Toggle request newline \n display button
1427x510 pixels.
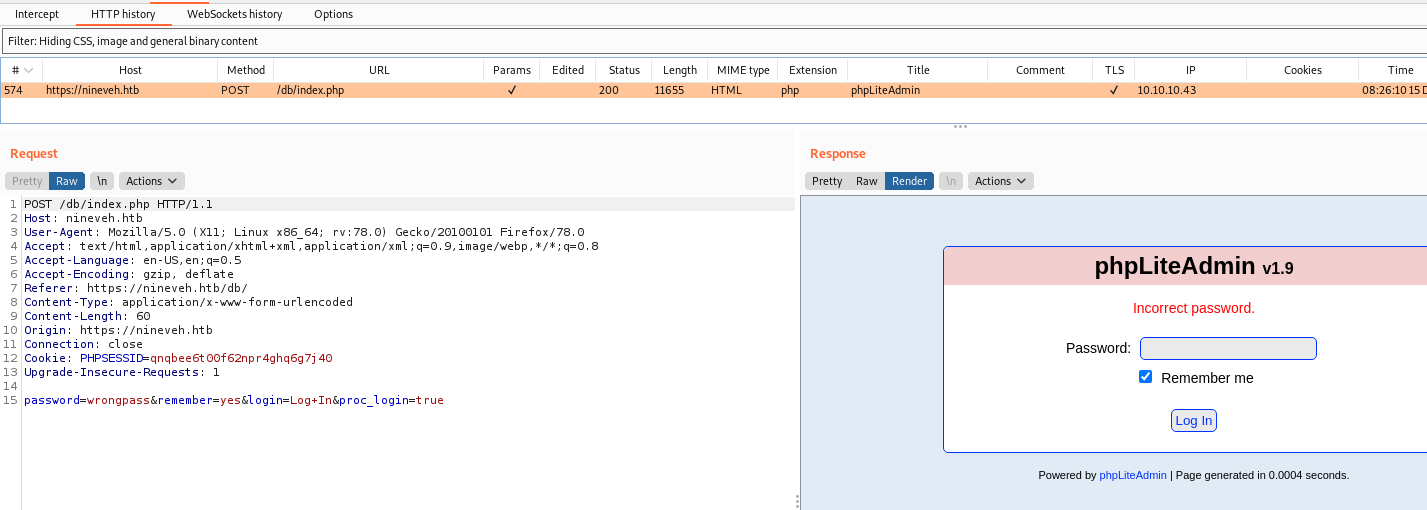click(101, 181)
